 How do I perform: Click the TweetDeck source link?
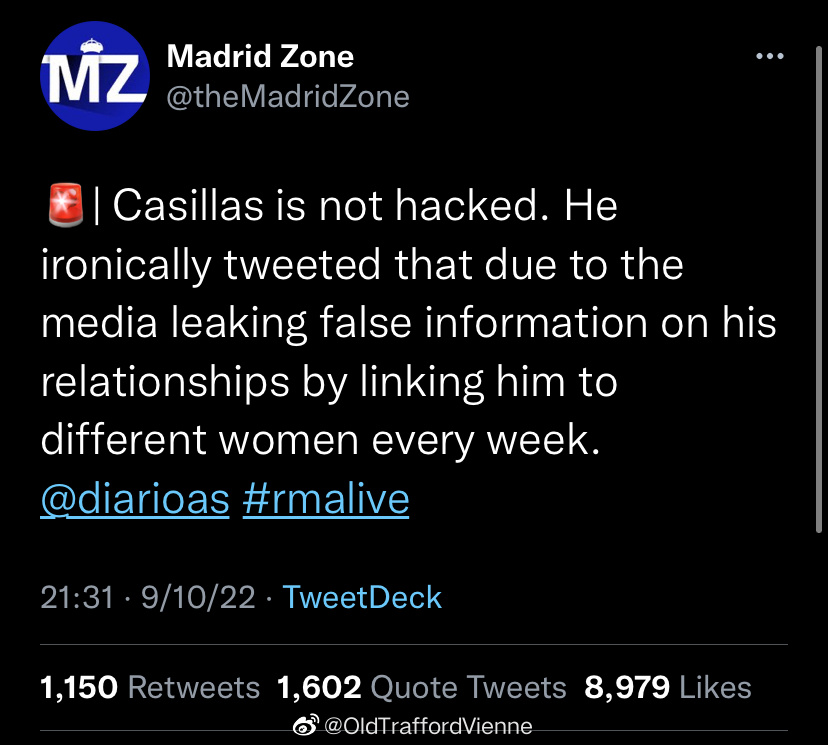pyautogui.click(x=362, y=598)
